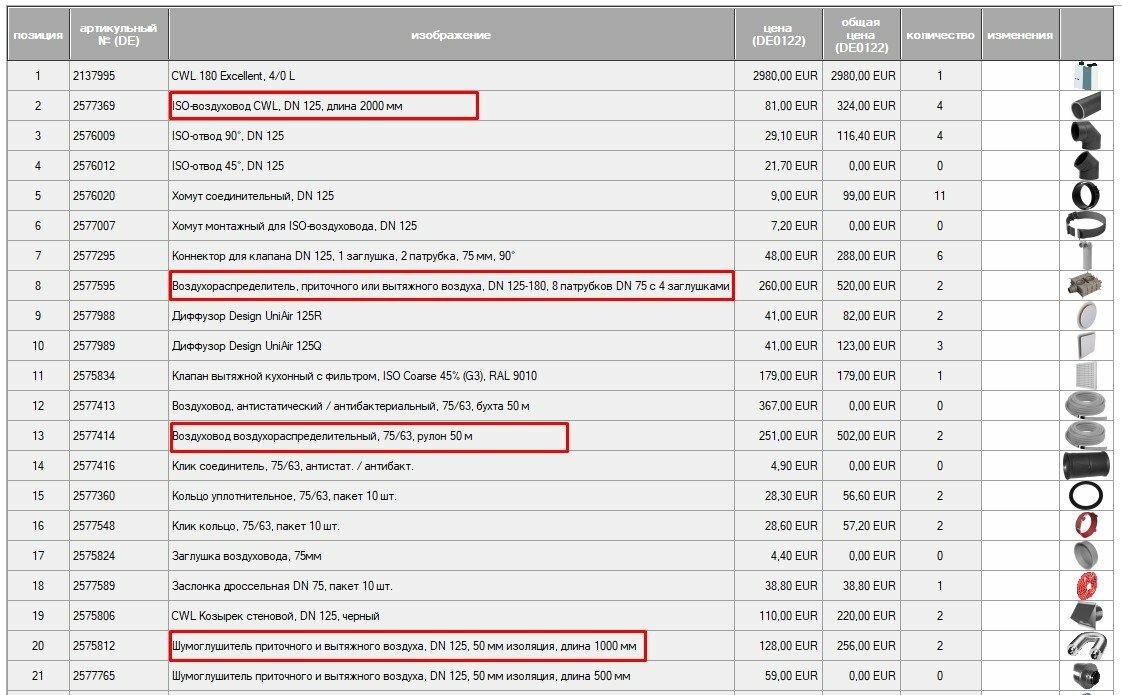Select the Воздуховод, антистатический / антибактериальный description

[x=351, y=407]
